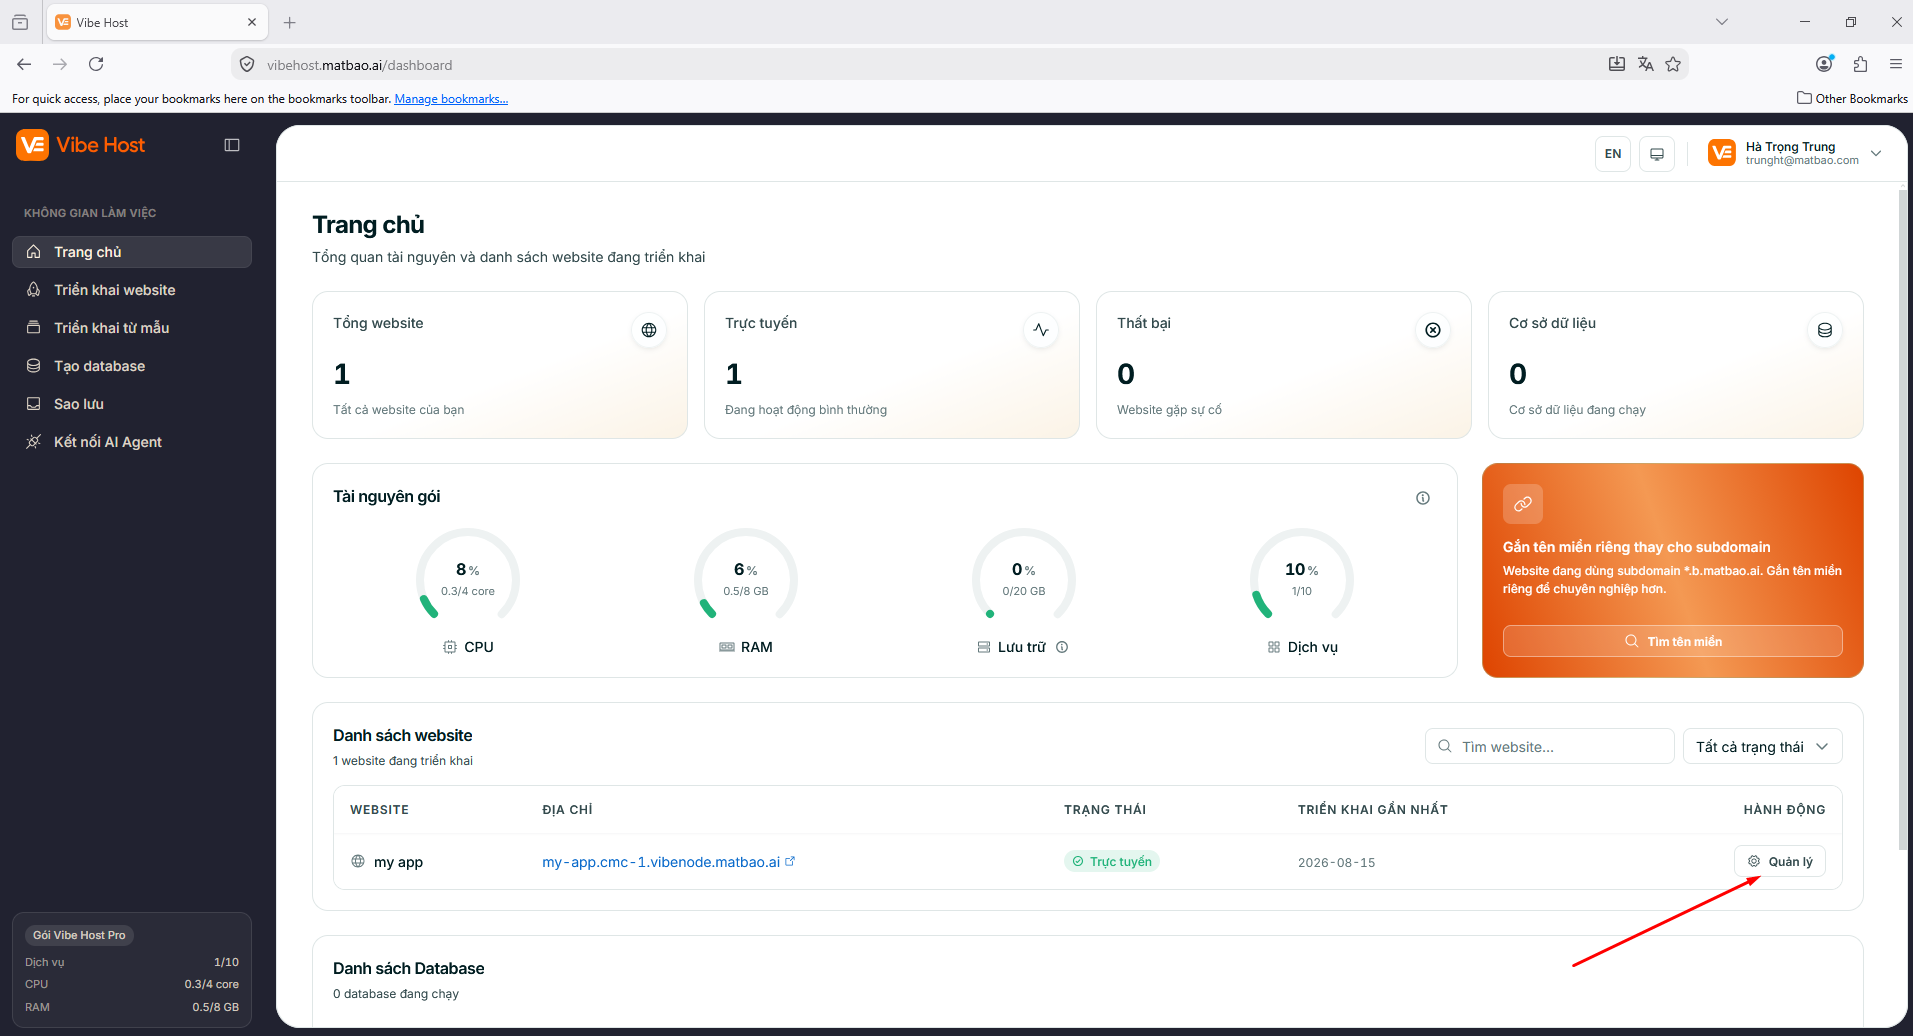1913x1036 pixels.
Task: Toggle display theme with monitor icon
Action: (1657, 154)
